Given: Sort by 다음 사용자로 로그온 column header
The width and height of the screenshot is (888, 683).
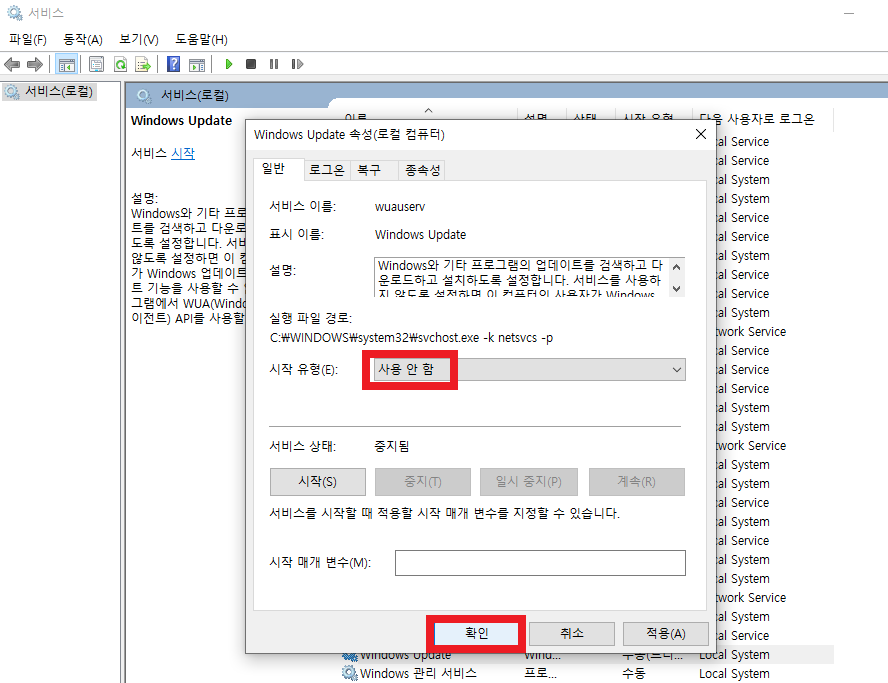Looking at the screenshot, I should tap(757, 118).
